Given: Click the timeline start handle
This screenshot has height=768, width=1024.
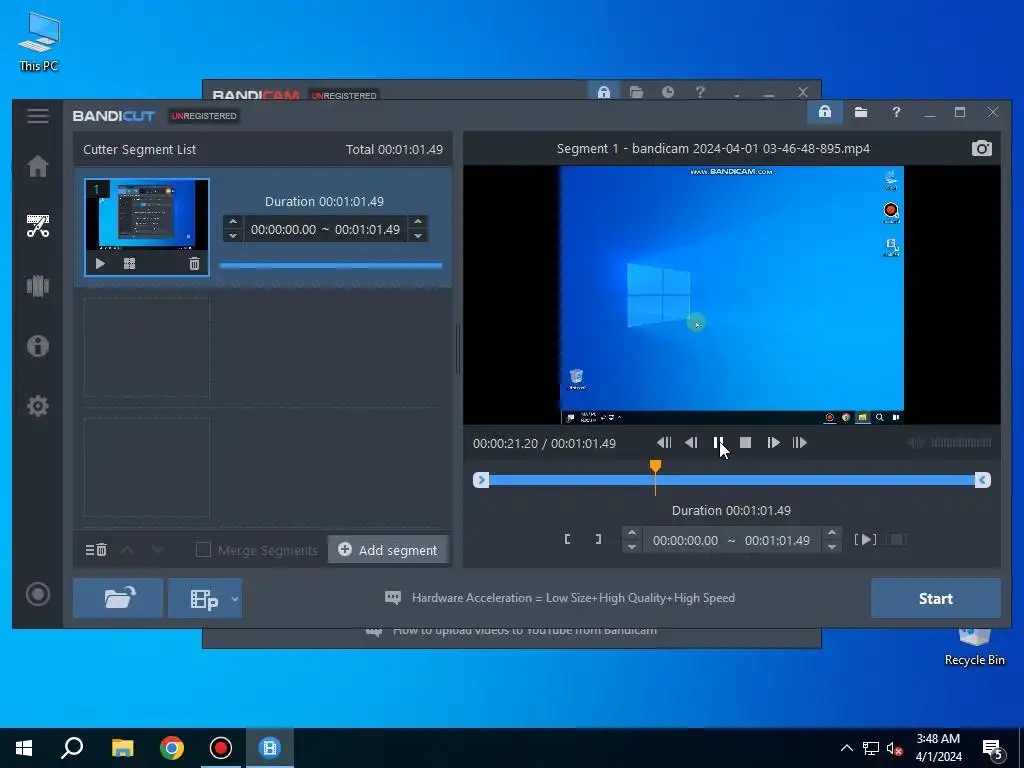Looking at the screenshot, I should coord(481,480).
